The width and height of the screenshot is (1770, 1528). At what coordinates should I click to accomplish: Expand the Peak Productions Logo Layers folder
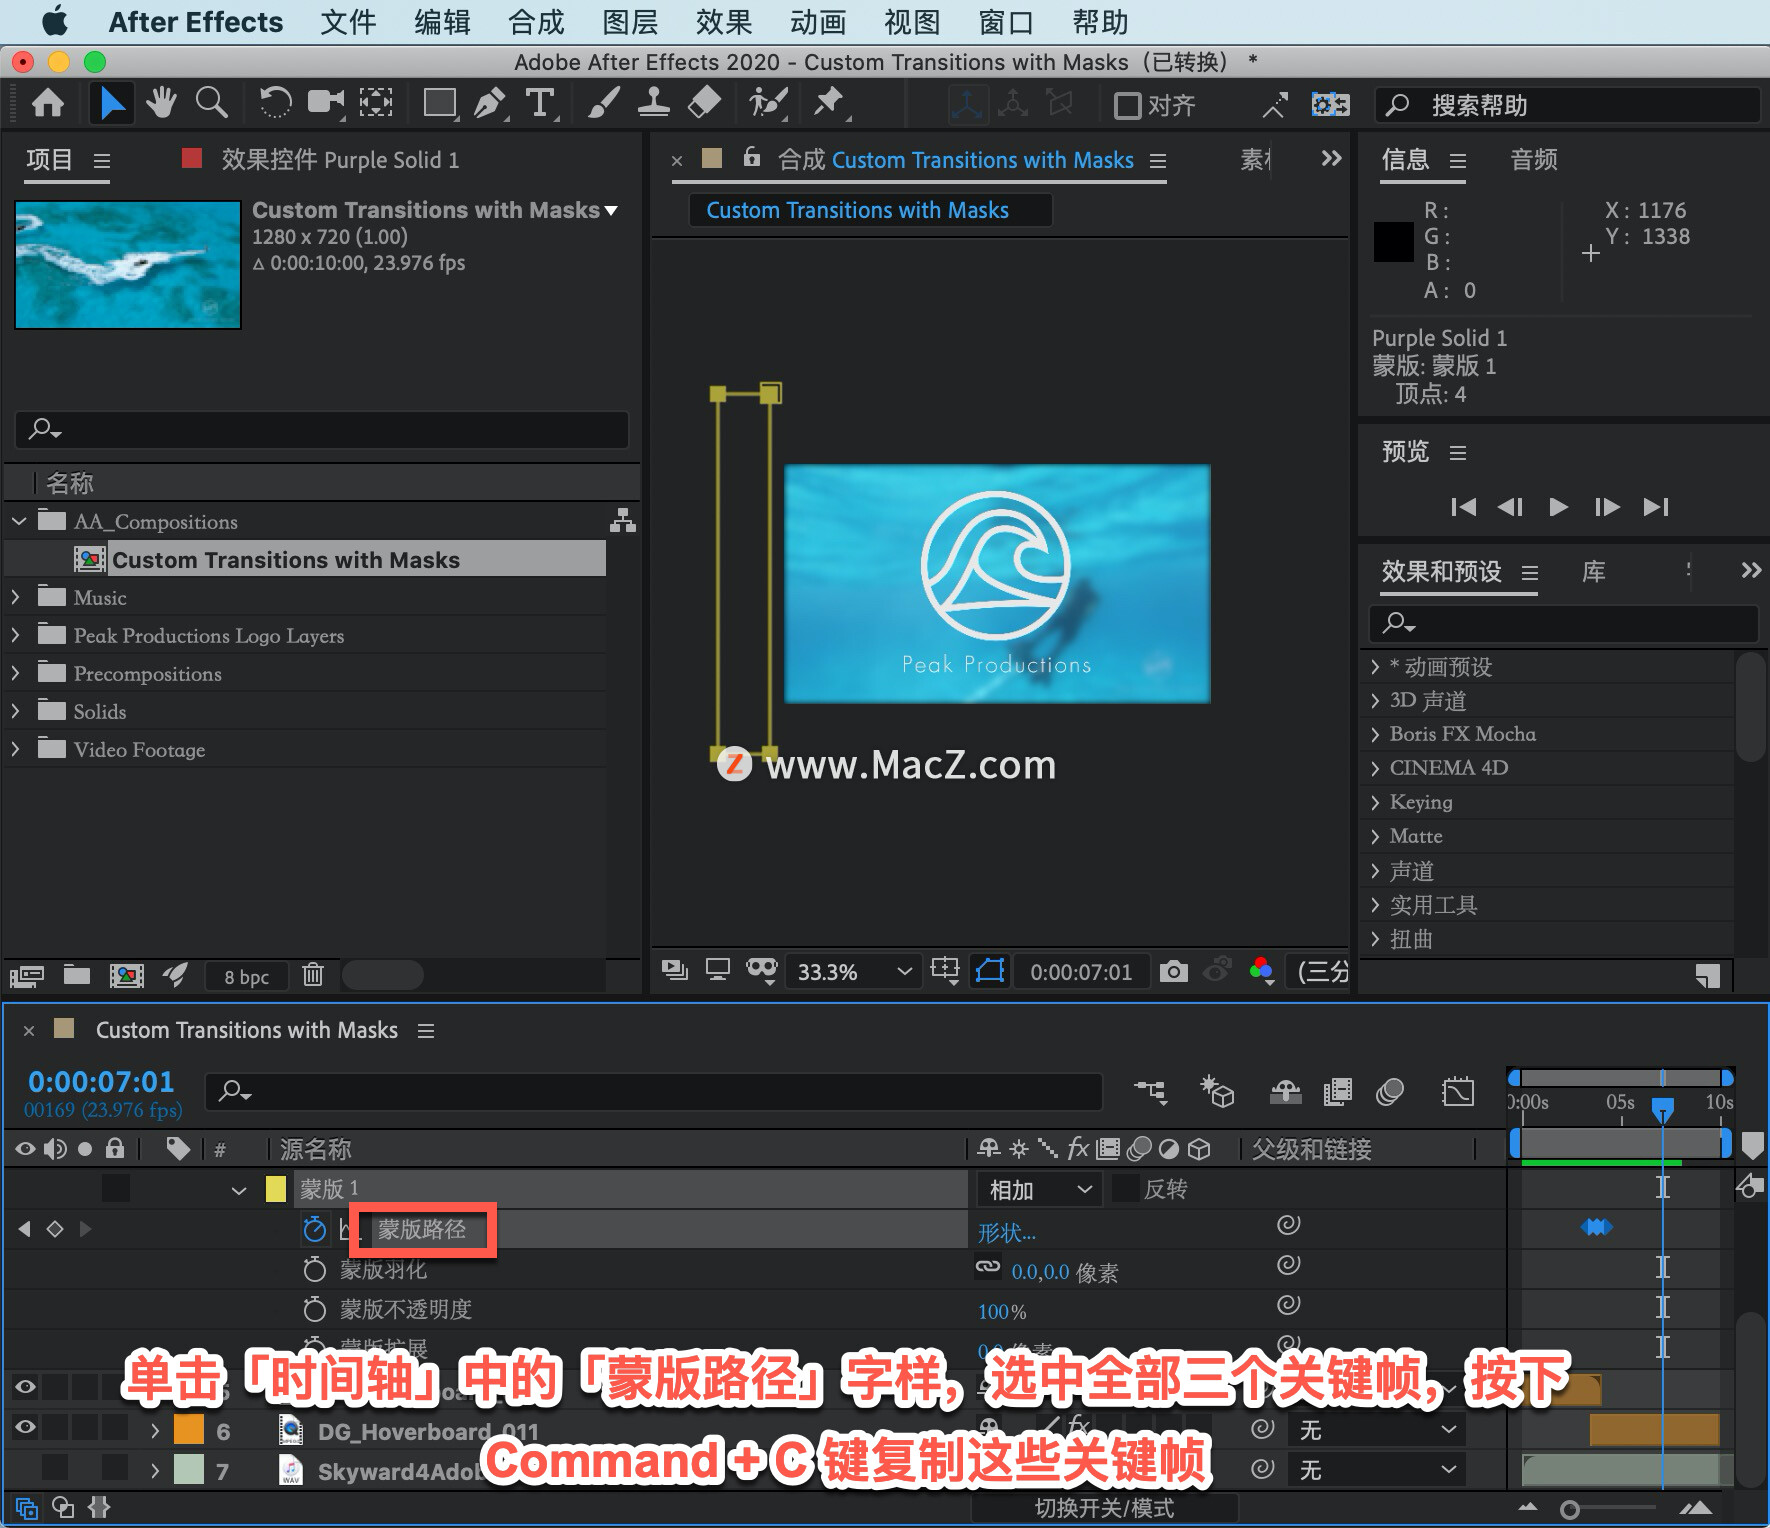[16, 635]
